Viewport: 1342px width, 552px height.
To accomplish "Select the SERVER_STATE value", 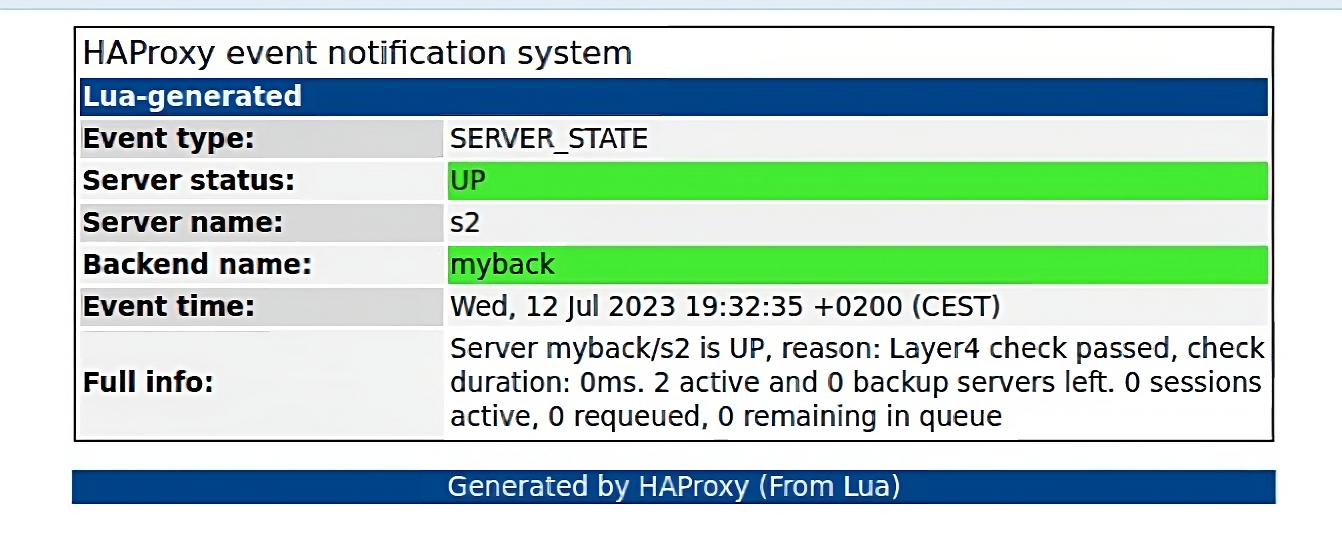I will click(549, 139).
